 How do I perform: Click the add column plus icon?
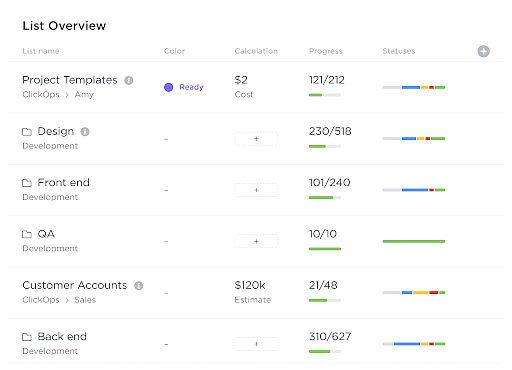(x=483, y=51)
